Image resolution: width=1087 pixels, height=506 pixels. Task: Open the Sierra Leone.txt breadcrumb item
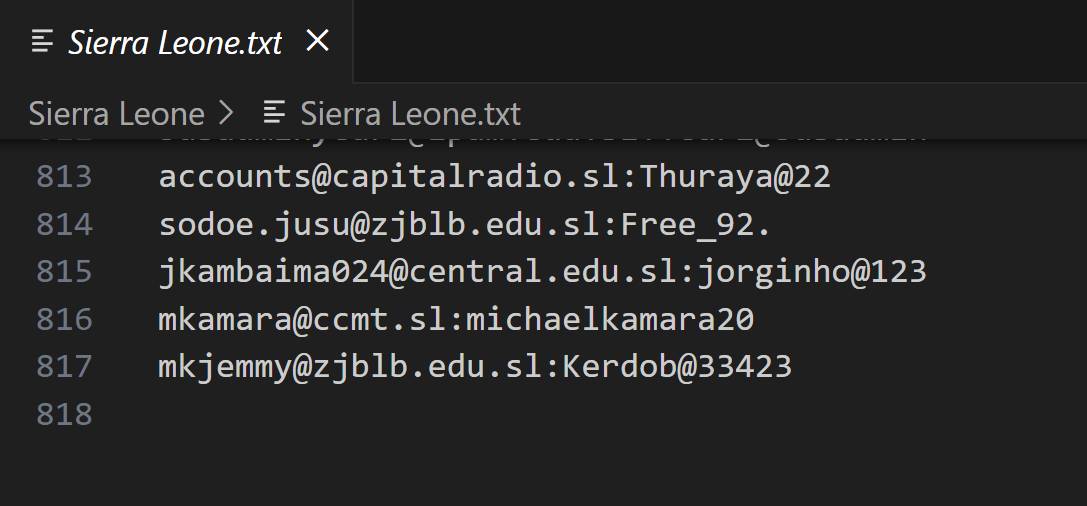[410, 113]
